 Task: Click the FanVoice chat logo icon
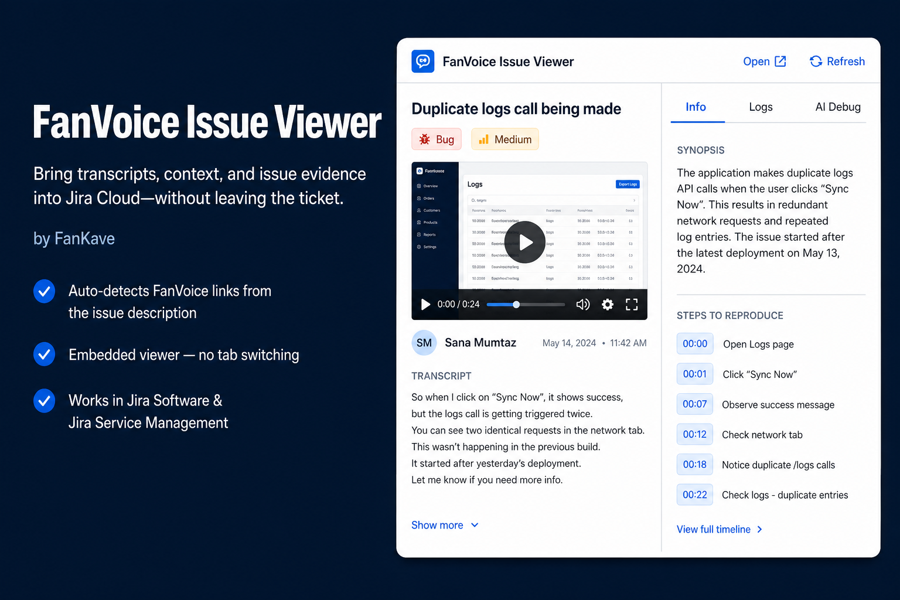[x=423, y=61]
